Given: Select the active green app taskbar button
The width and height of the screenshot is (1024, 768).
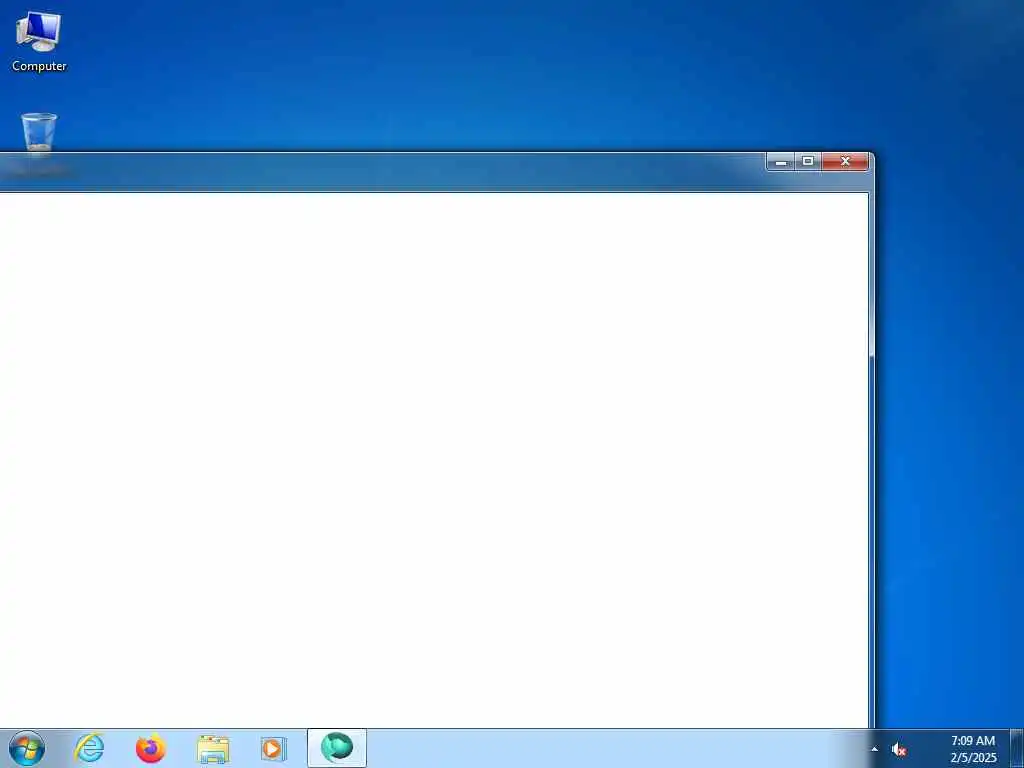Looking at the screenshot, I should (x=337, y=748).
